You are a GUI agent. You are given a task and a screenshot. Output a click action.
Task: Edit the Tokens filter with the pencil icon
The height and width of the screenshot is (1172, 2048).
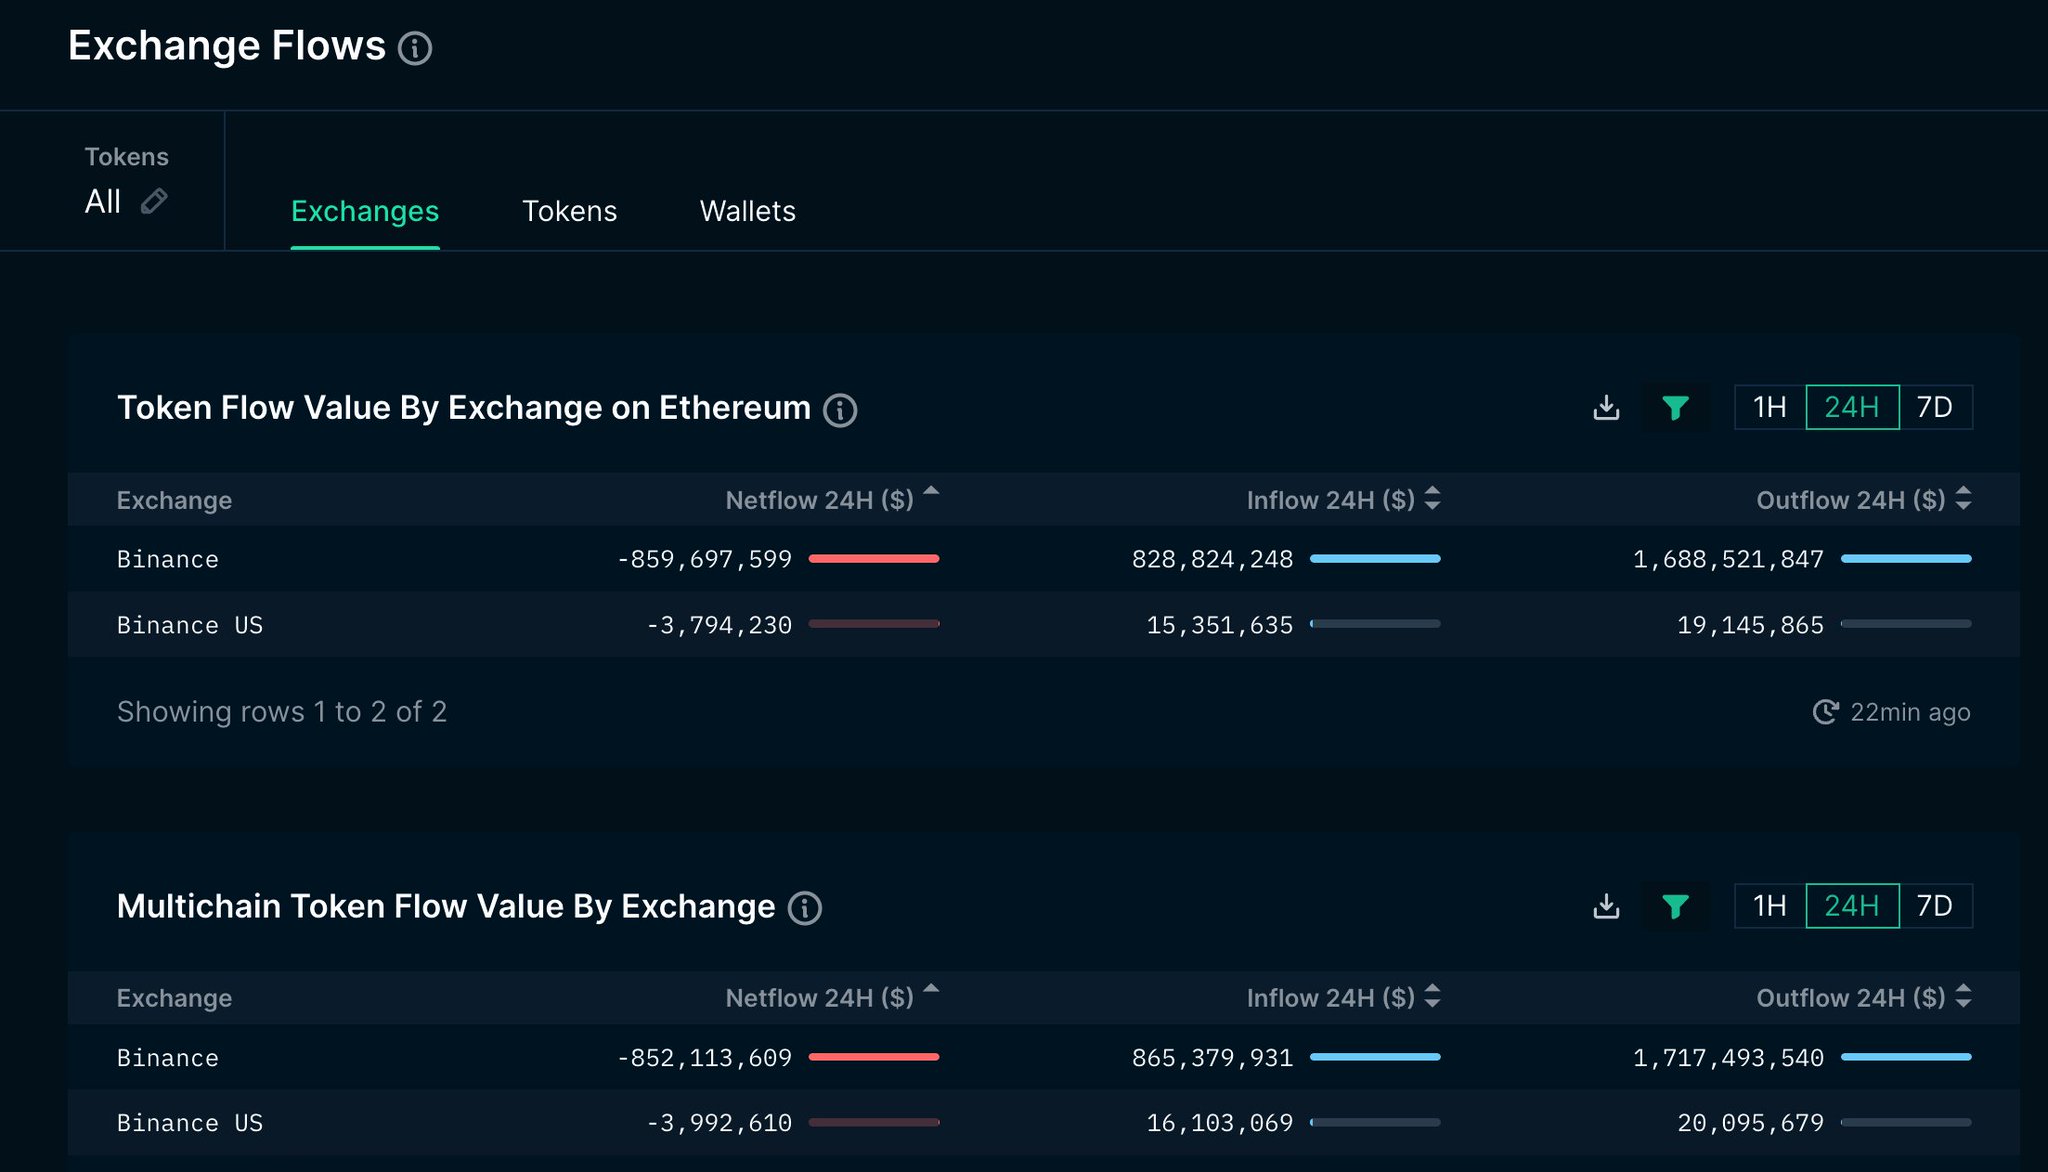coord(155,202)
